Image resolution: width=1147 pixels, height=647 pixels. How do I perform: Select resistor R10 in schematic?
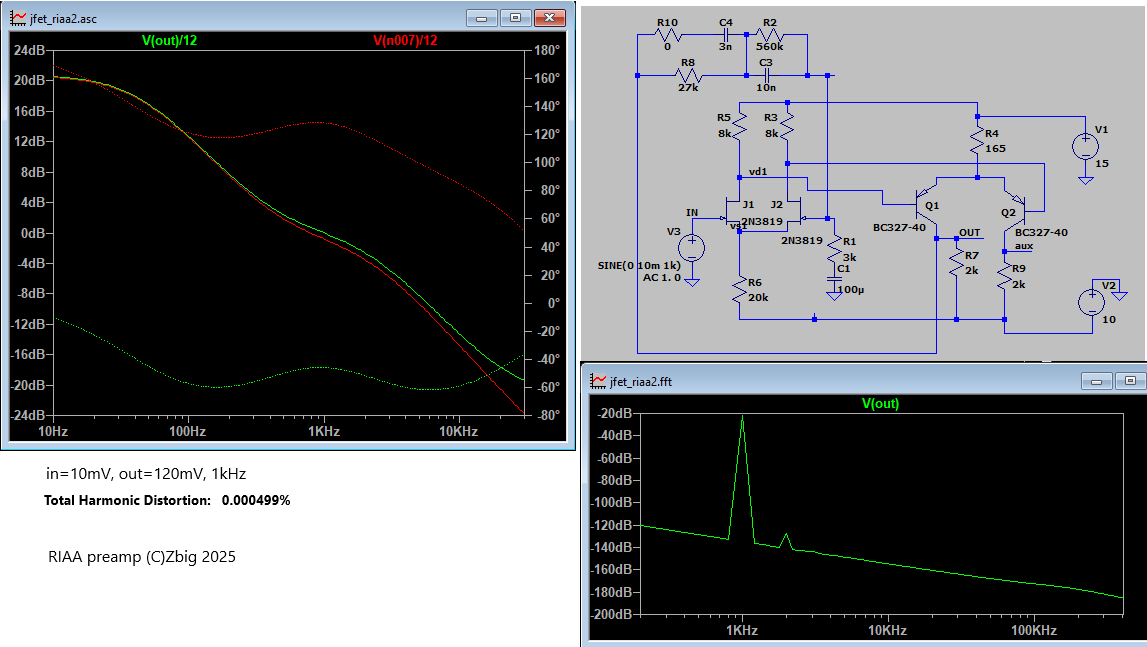point(668,34)
